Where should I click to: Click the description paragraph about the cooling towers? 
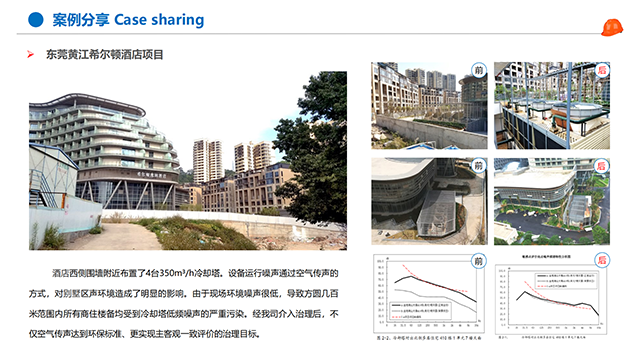(x=184, y=303)
